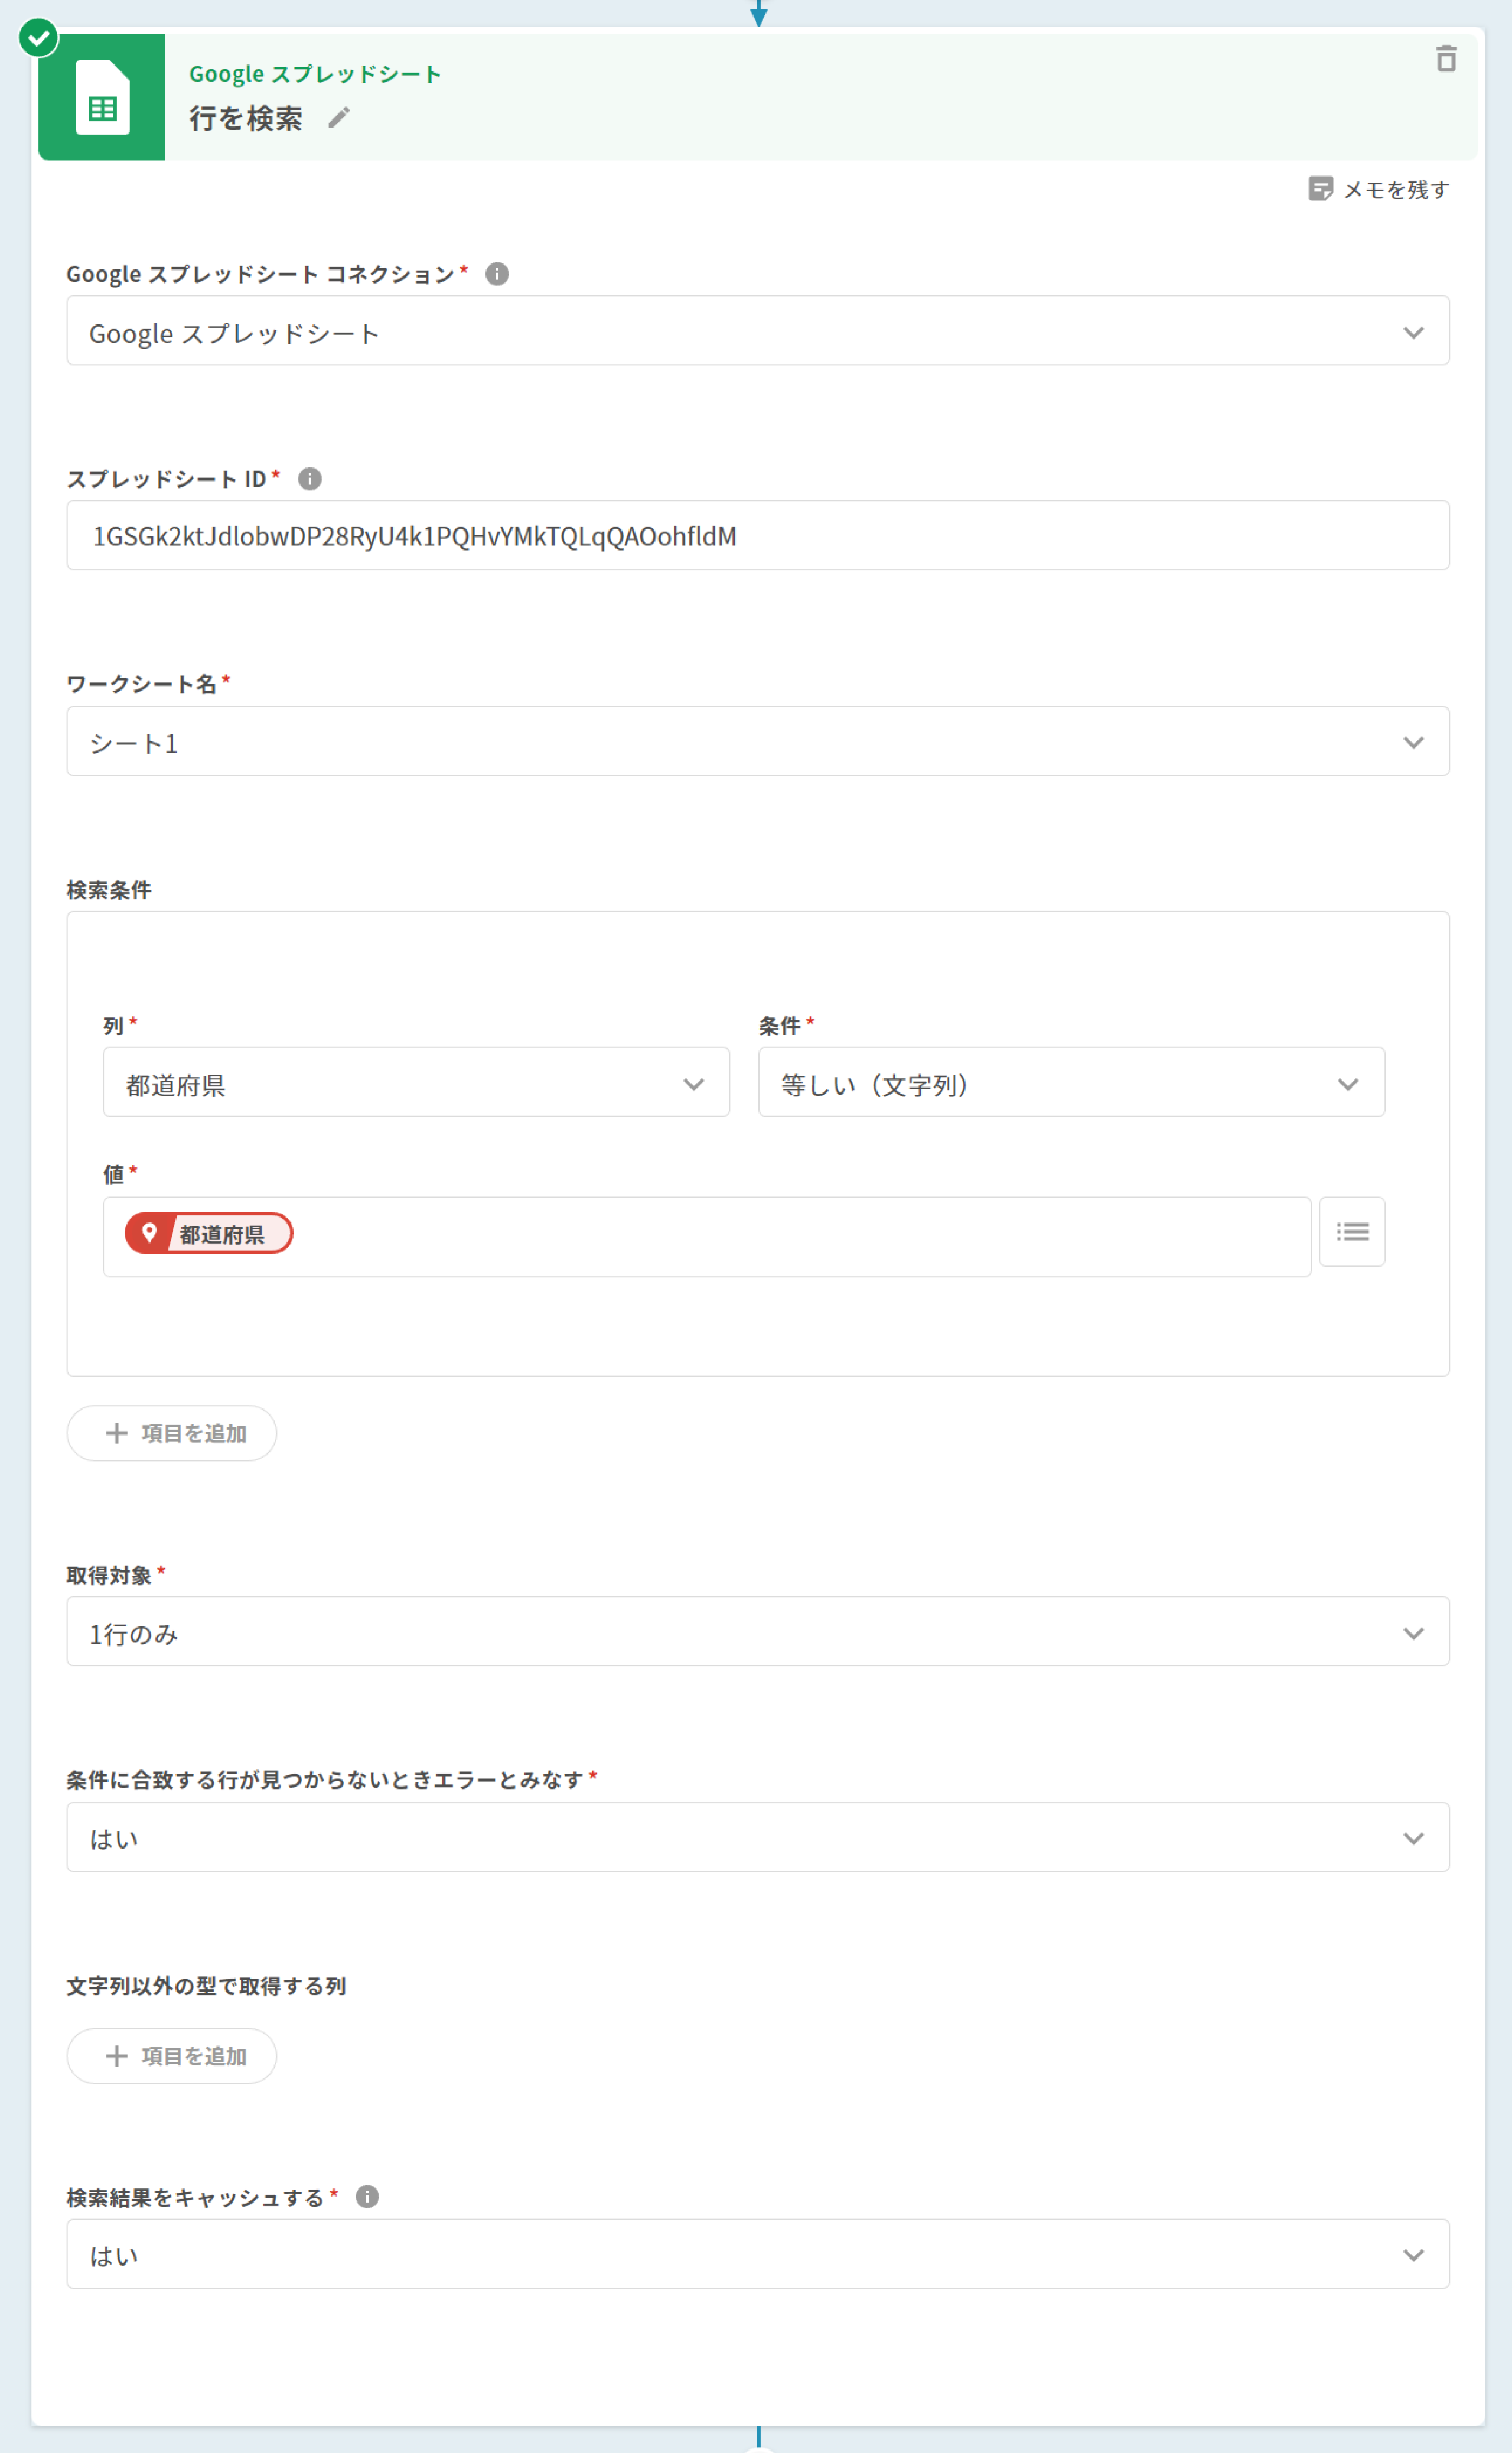
Task: Click the メモを残す note icon
Action: (1320, 189)
